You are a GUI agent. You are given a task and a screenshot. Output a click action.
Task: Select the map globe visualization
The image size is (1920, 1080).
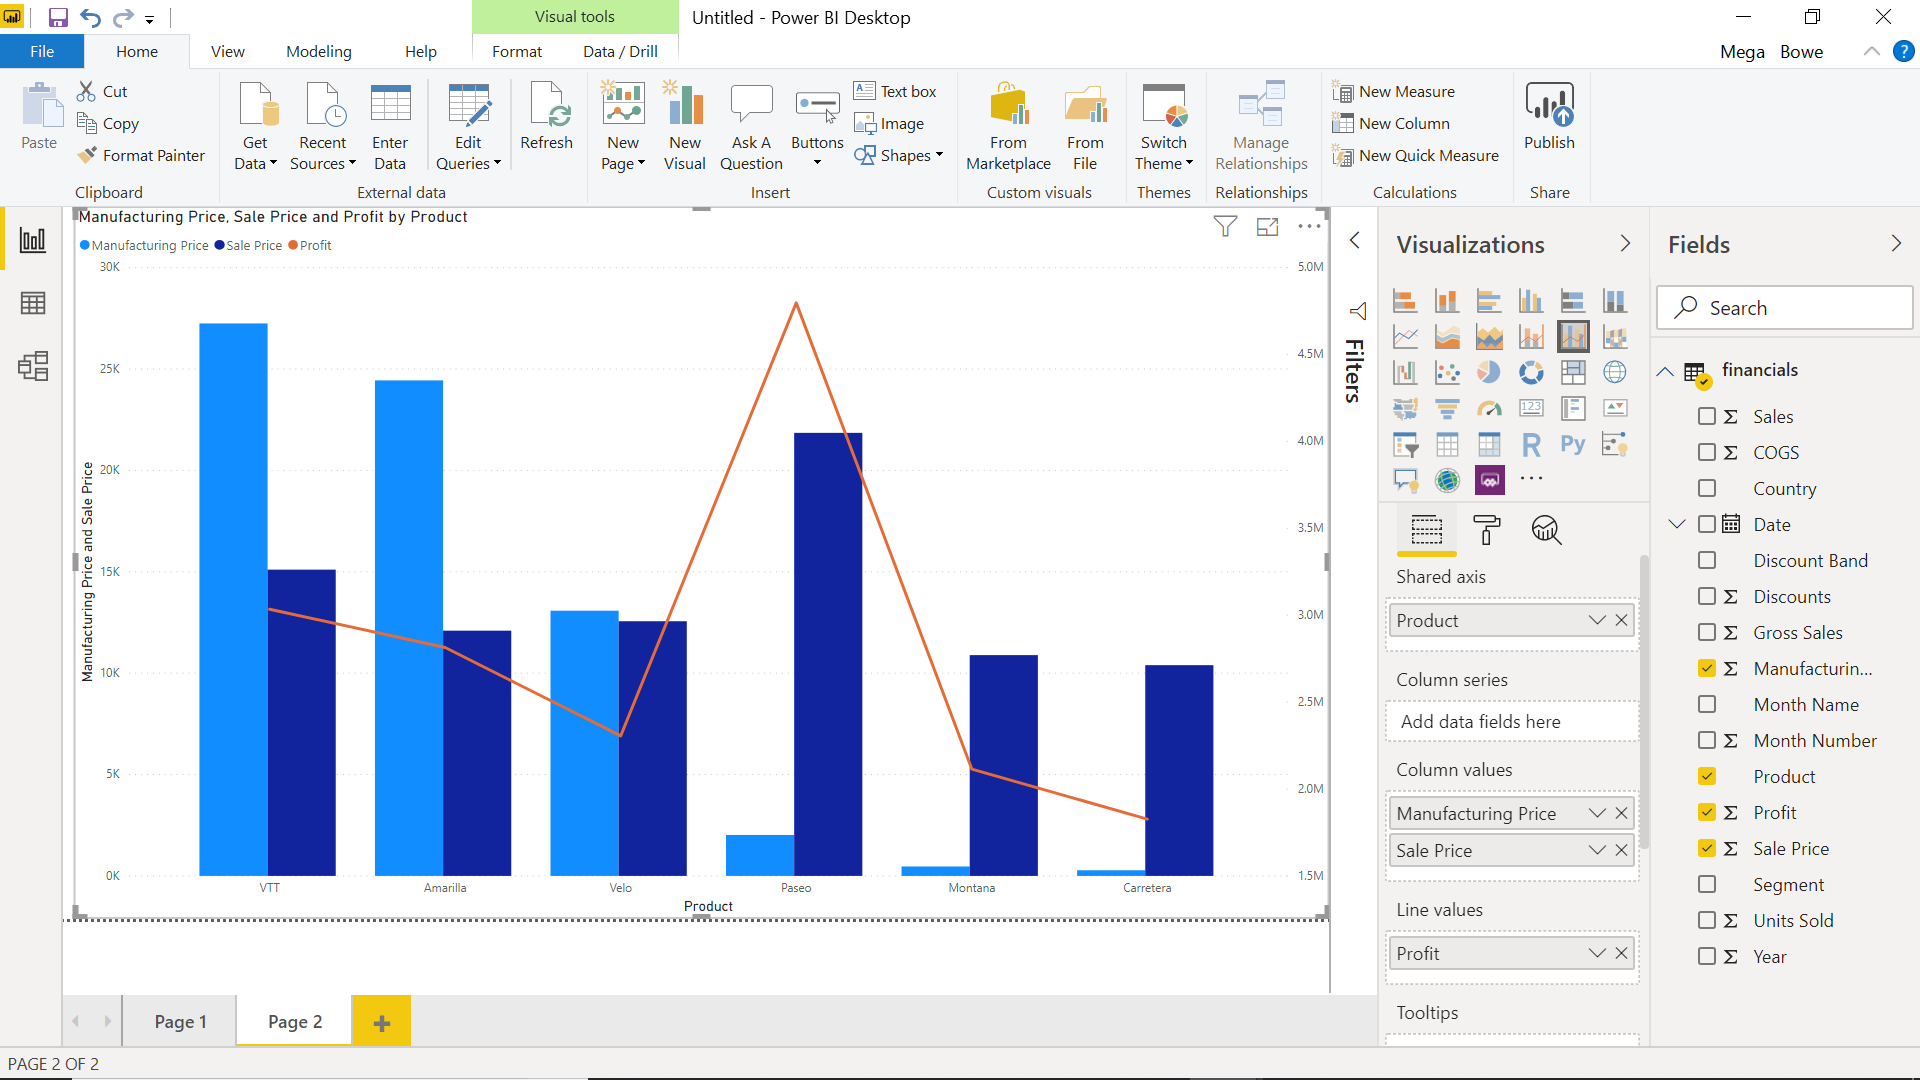[1615, 373]
